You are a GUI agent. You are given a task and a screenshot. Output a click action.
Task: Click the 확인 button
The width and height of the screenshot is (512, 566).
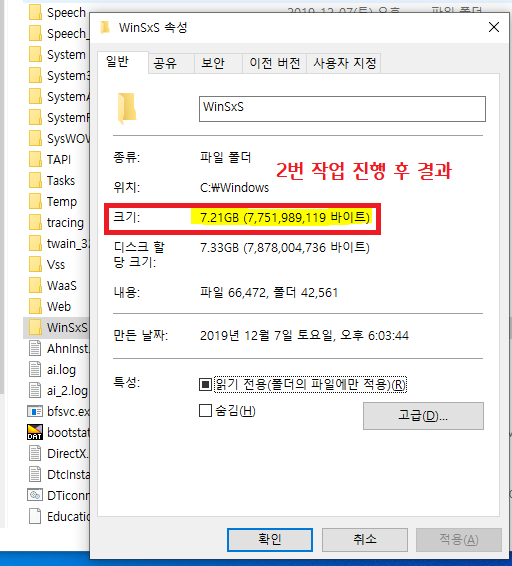[270, 540]
